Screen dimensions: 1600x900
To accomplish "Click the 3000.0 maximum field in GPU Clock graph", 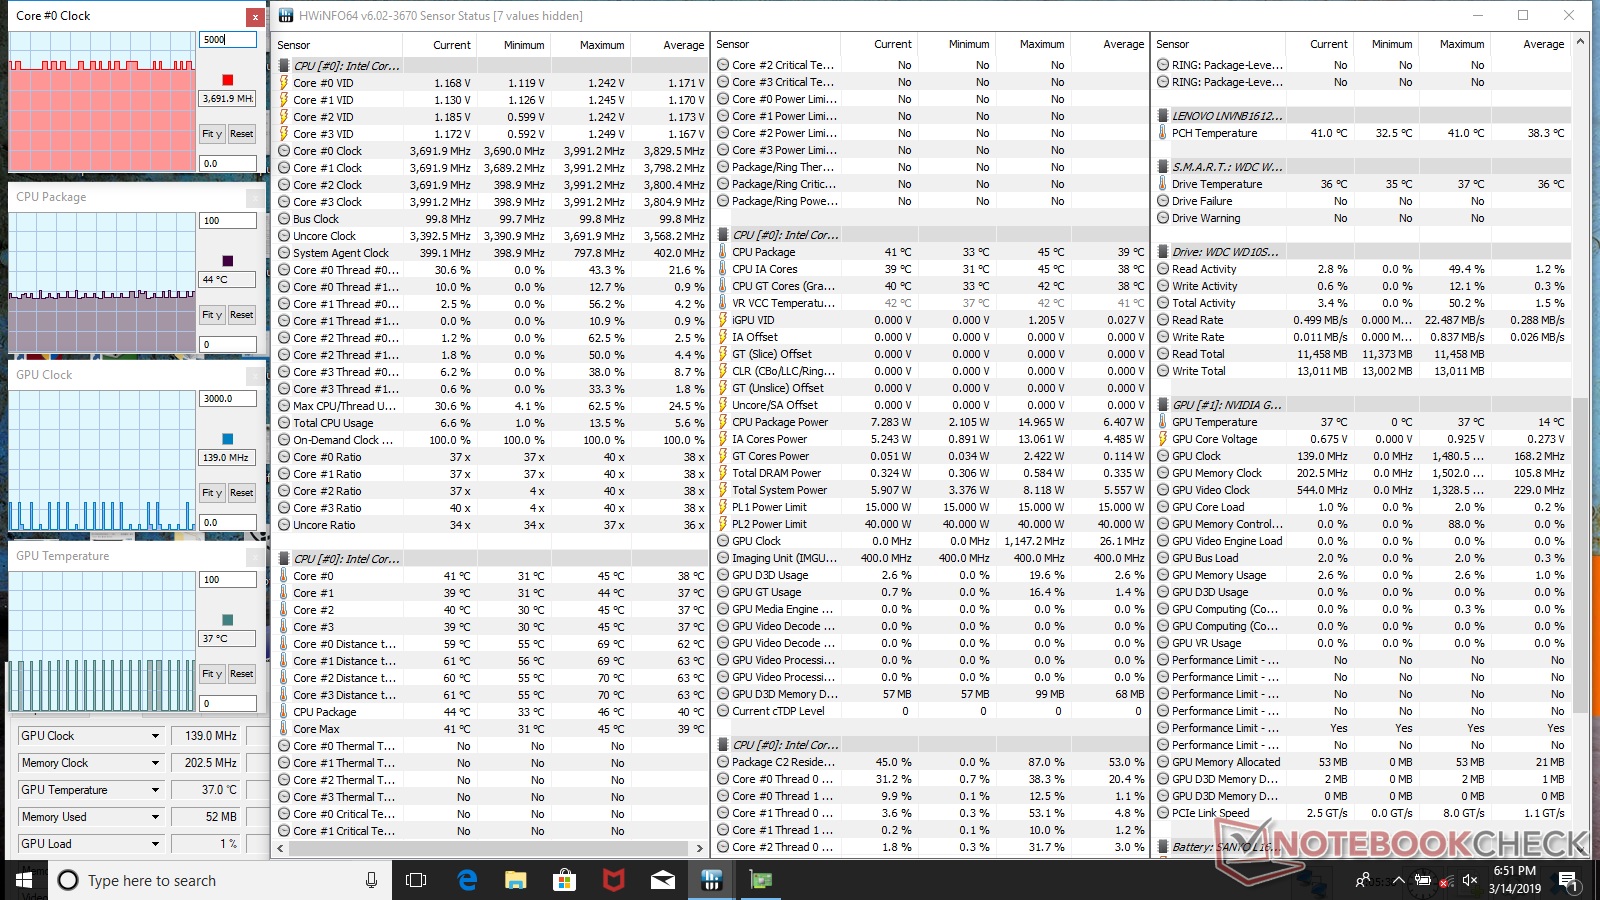I will tap(228, 398).
